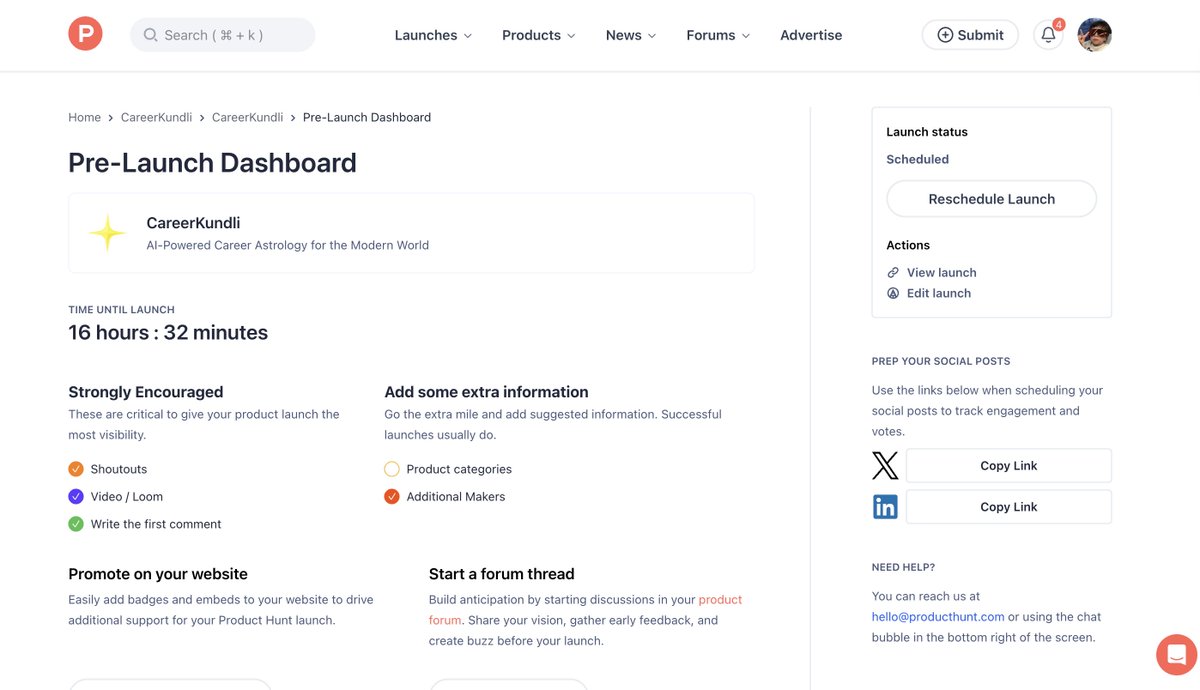Click the red notification count badge
Screen dimensions: 1200x690
(x=1059, y=24)
